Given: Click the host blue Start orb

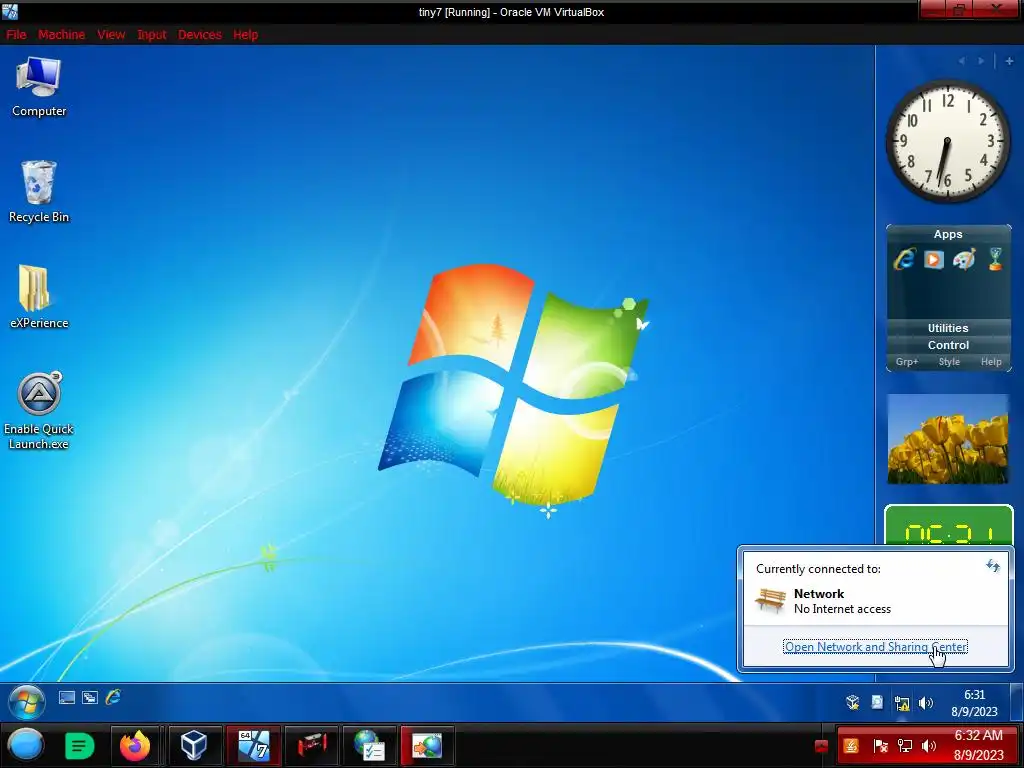Looking at the screenshot, I should [26, 745].
